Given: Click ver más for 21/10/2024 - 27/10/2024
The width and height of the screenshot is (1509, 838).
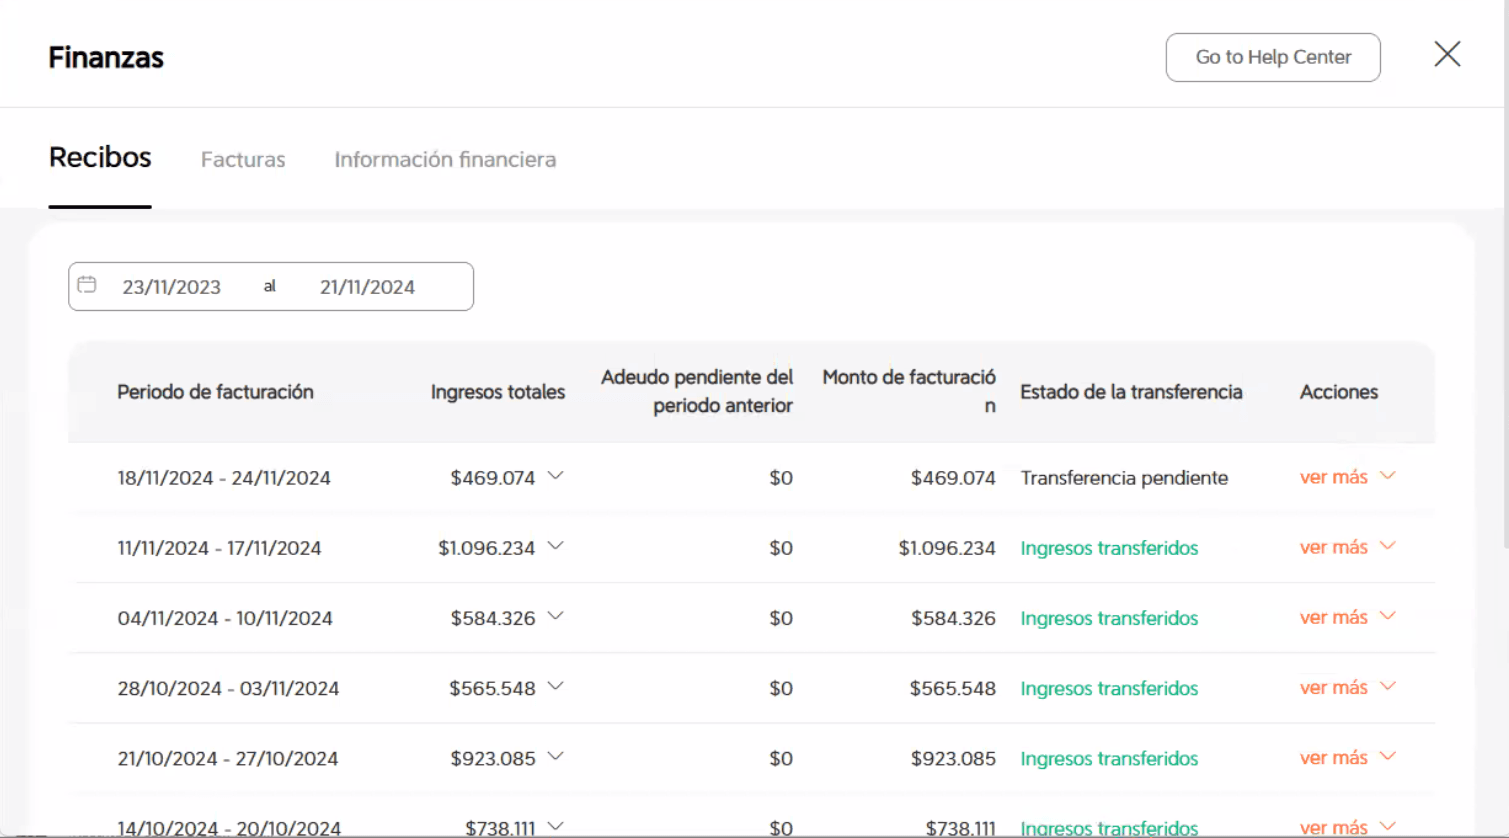Looking at the screenshot, I should [1346, 757].
